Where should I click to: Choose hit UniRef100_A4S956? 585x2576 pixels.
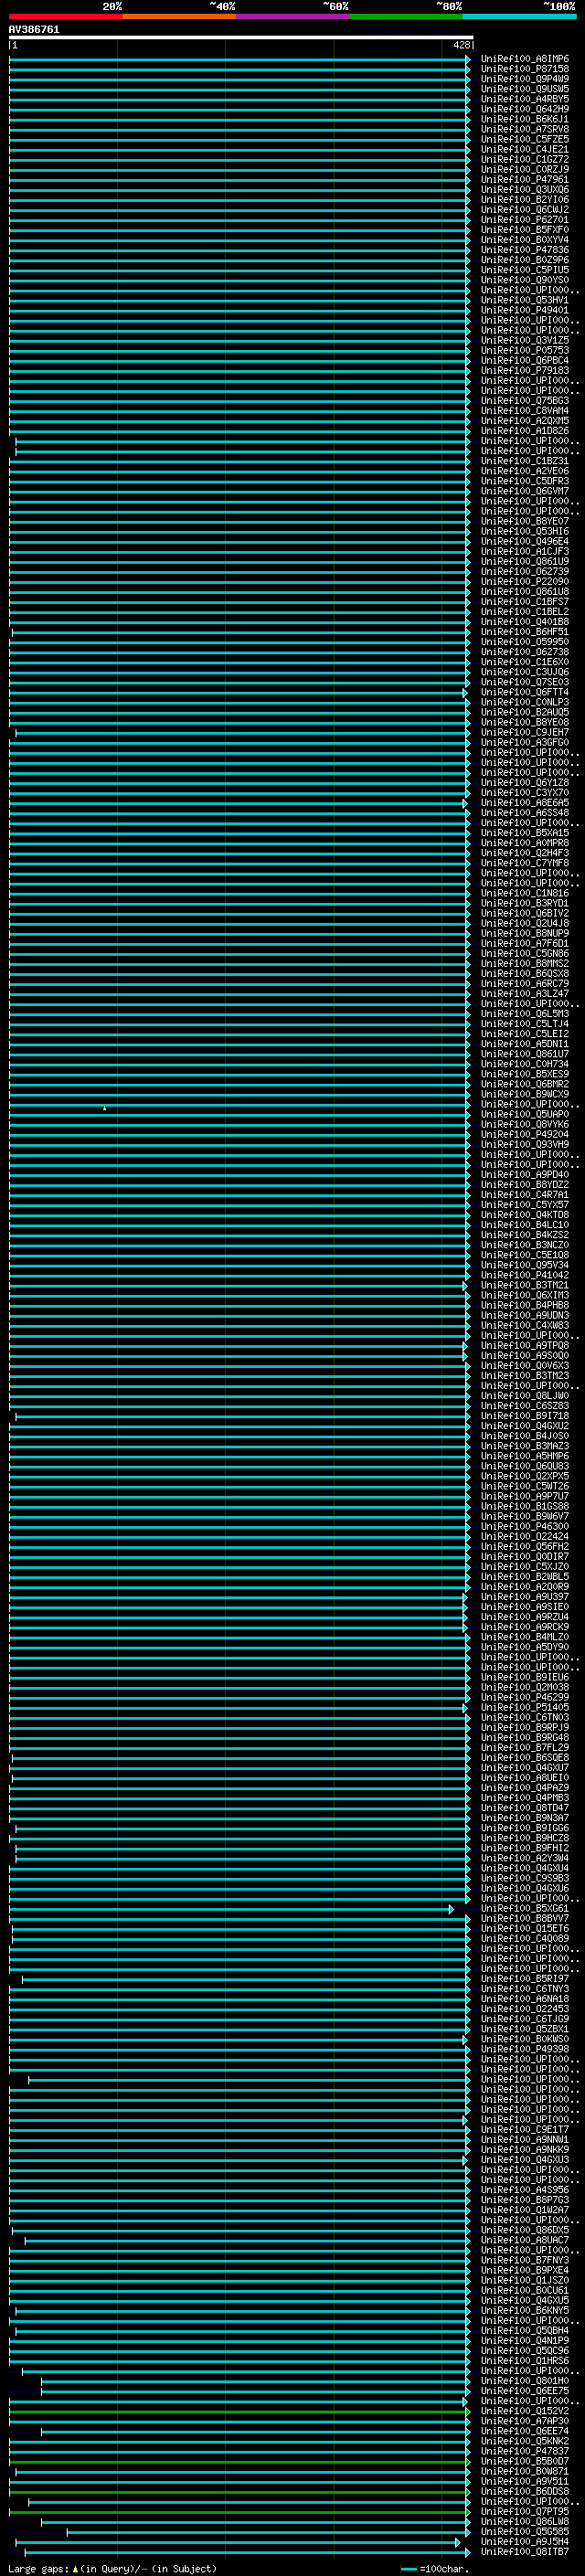click(x=525, y=2190)
